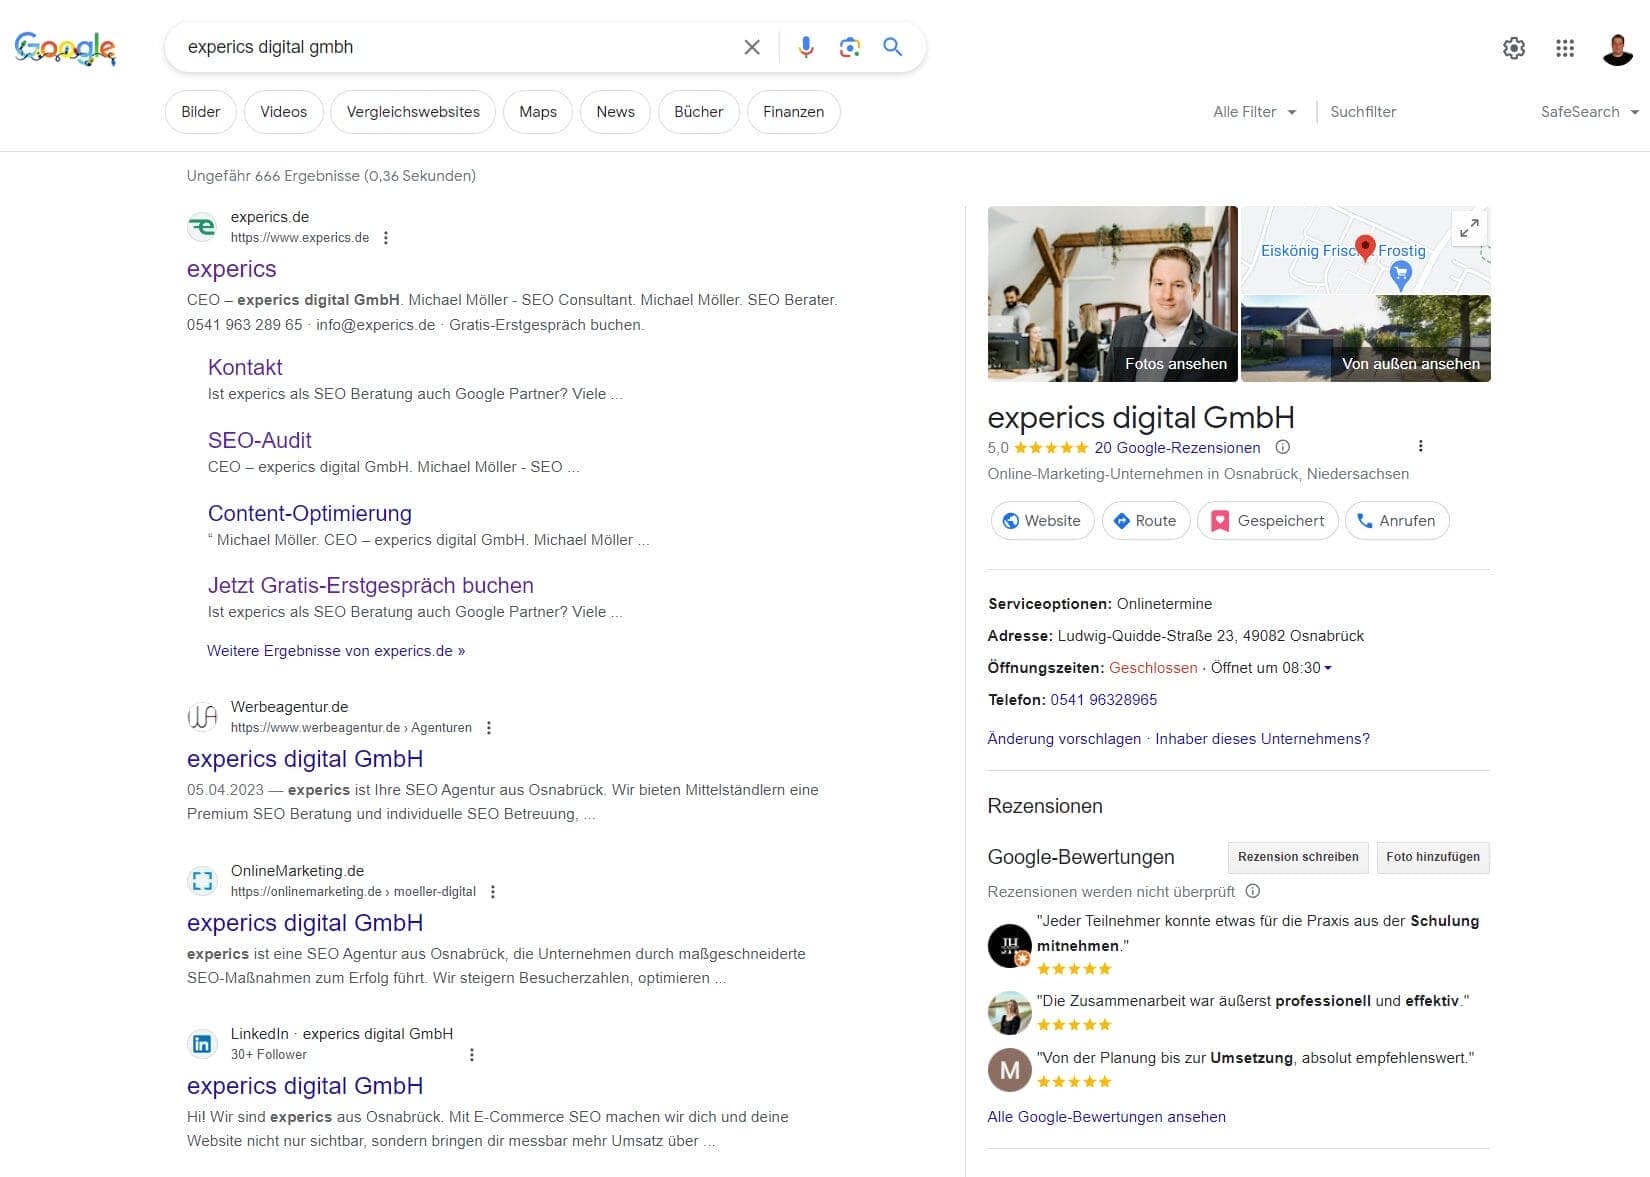Click 'Alle Google-Bewertungen ansehen'
Screen dimensions: 1650x1177
tap(1106, 1117)
